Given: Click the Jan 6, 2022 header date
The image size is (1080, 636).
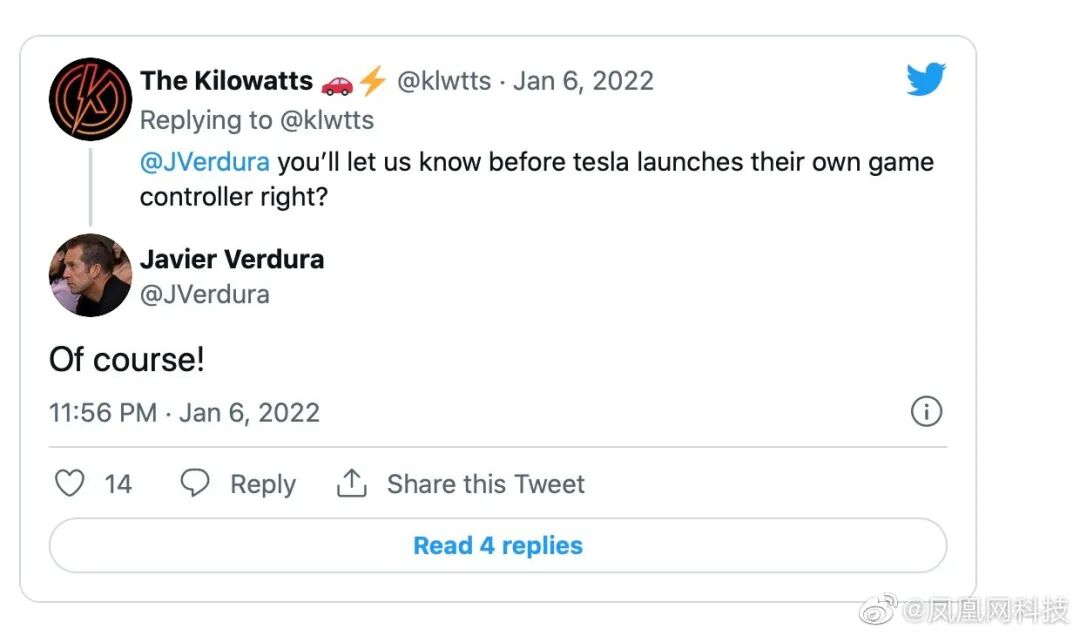Looking at the screenshot, I should 583,81.
